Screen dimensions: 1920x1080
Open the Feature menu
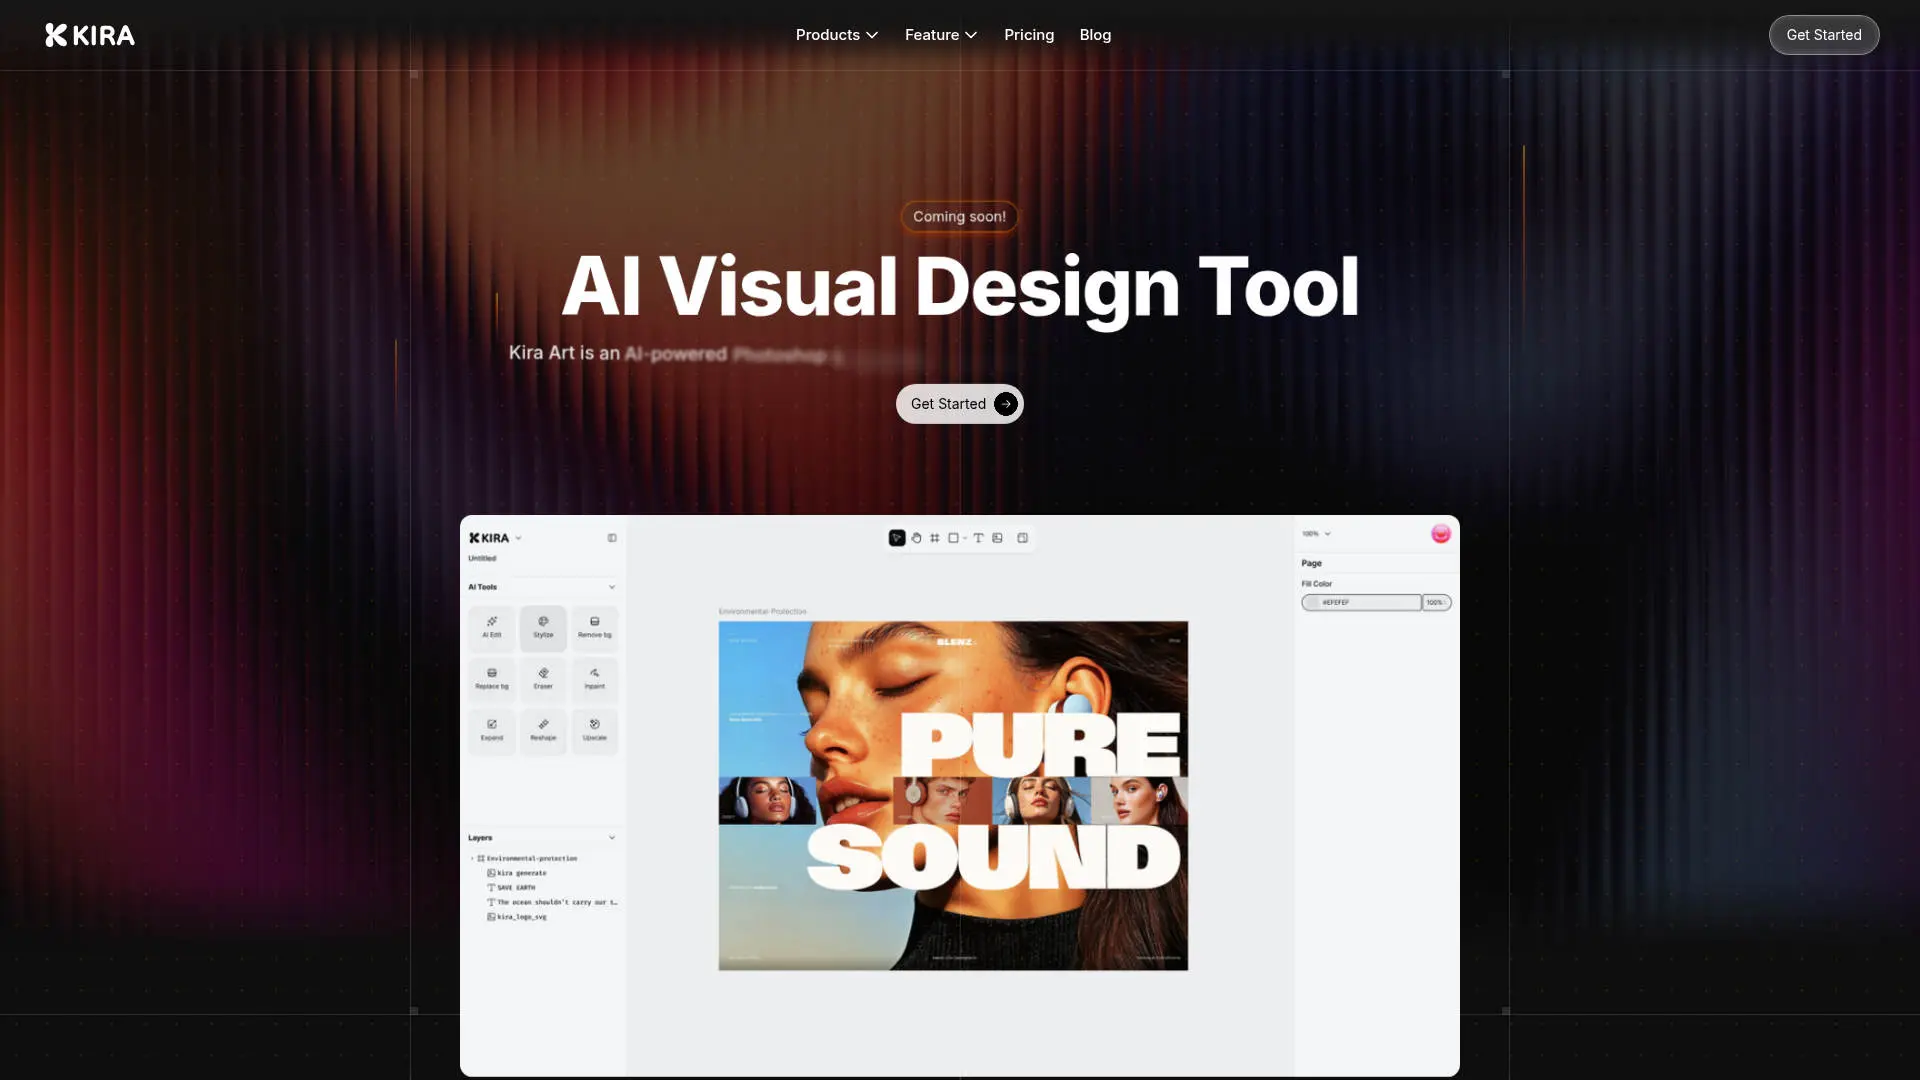click(940, 35)
